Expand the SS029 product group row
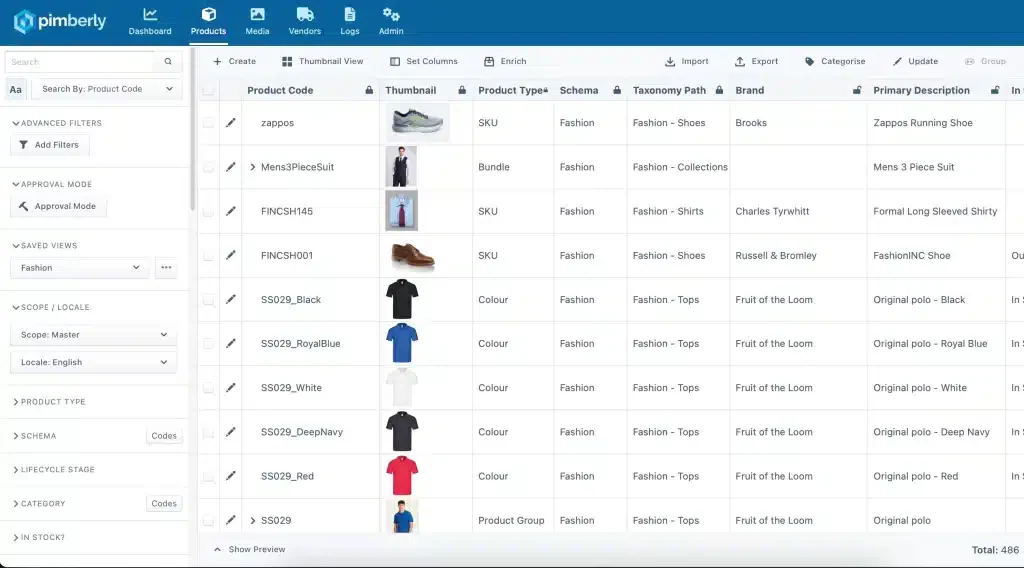 pyautogui.click(x=253, y=520)
